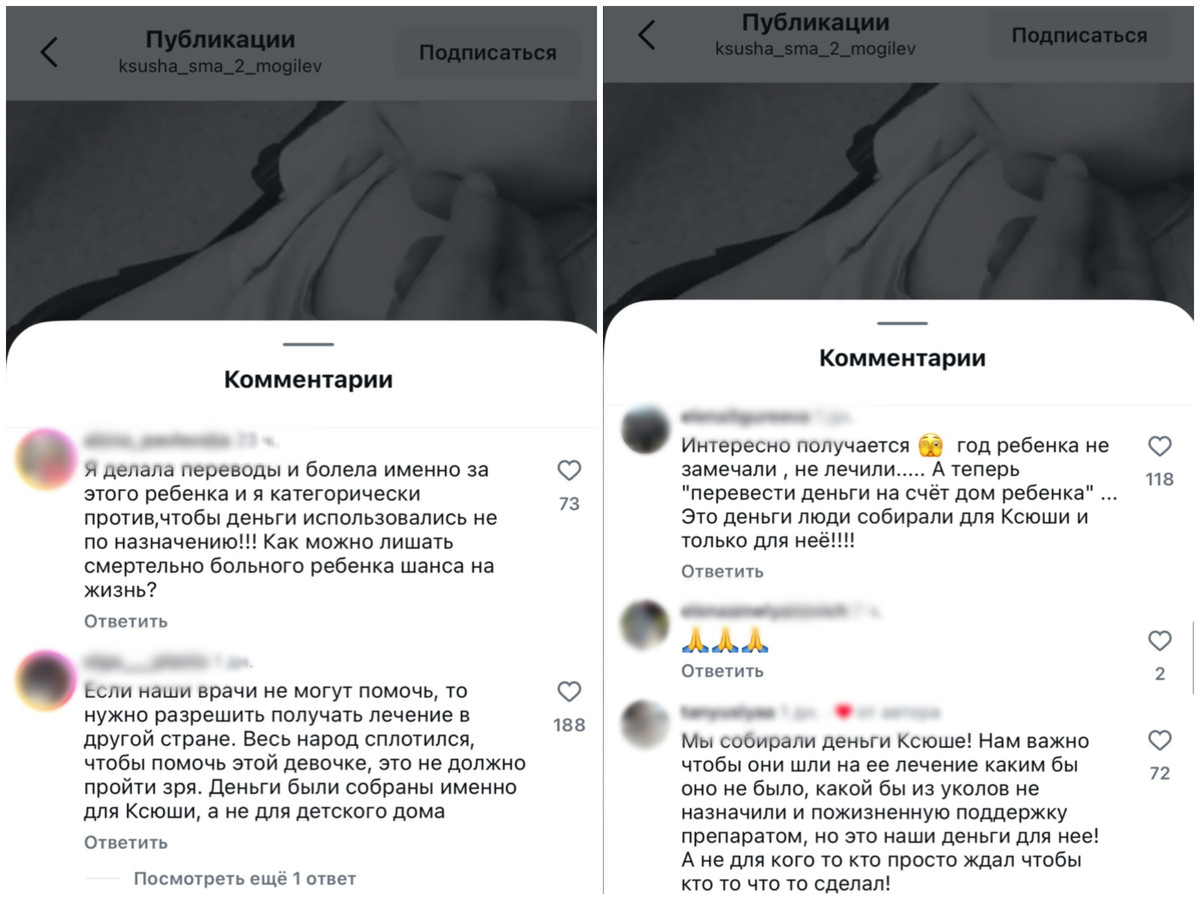Like the comment with 73 likes
The image size is (1200, 900).
569,471
